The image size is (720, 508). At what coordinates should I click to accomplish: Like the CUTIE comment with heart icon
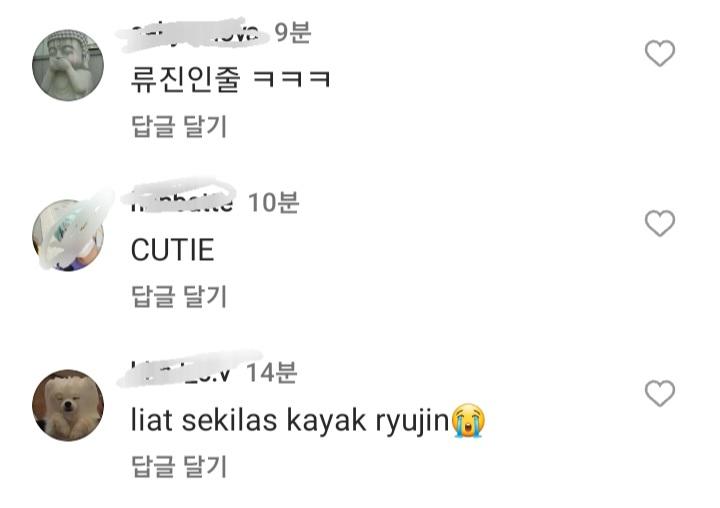[x=660, y=223]
